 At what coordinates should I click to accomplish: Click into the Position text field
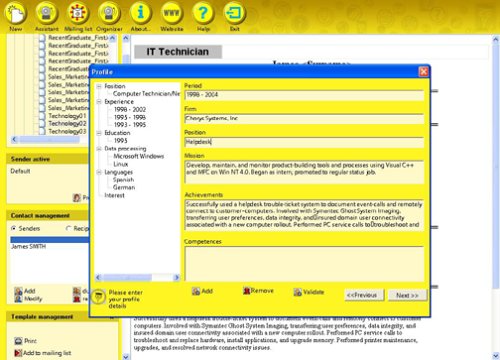point(304,142)
